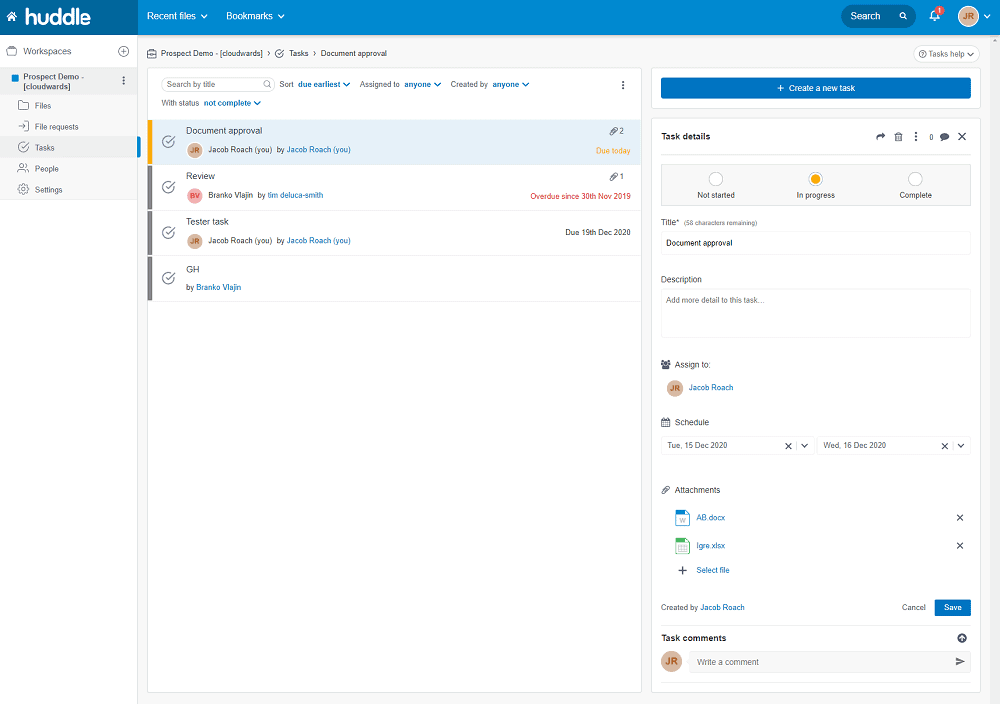Click tim deluca-smith creator link
This screenshot has height=704, width=1000.
295,195
